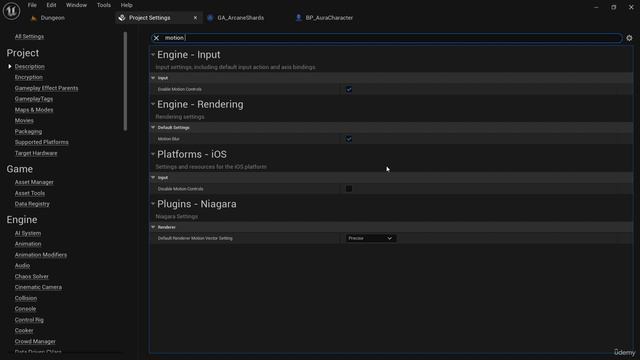640x360 pixels.
Task: Open the Encryption settings
Action: click(29, 77)
